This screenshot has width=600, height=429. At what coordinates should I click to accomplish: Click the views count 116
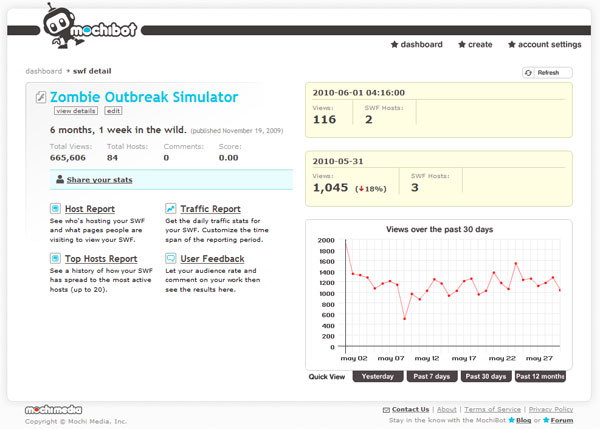[324, 119]
